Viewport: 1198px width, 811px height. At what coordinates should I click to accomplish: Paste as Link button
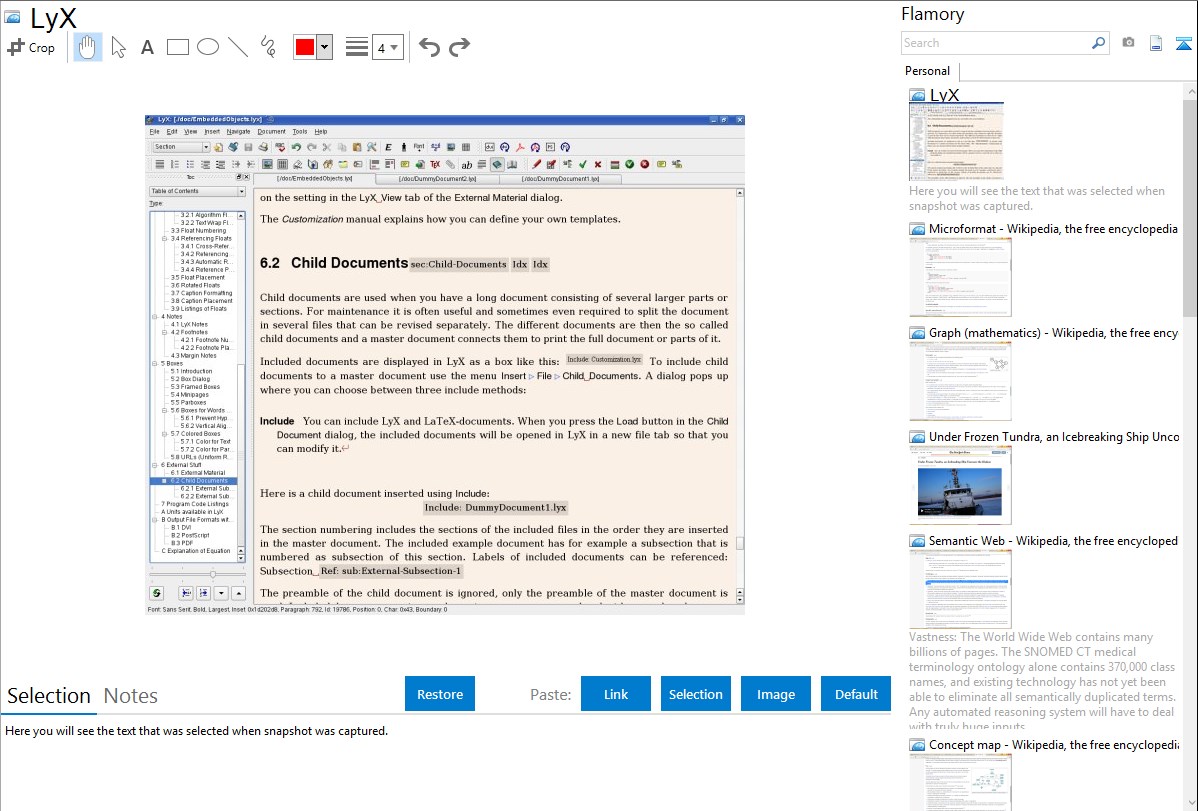coord(616,694)
